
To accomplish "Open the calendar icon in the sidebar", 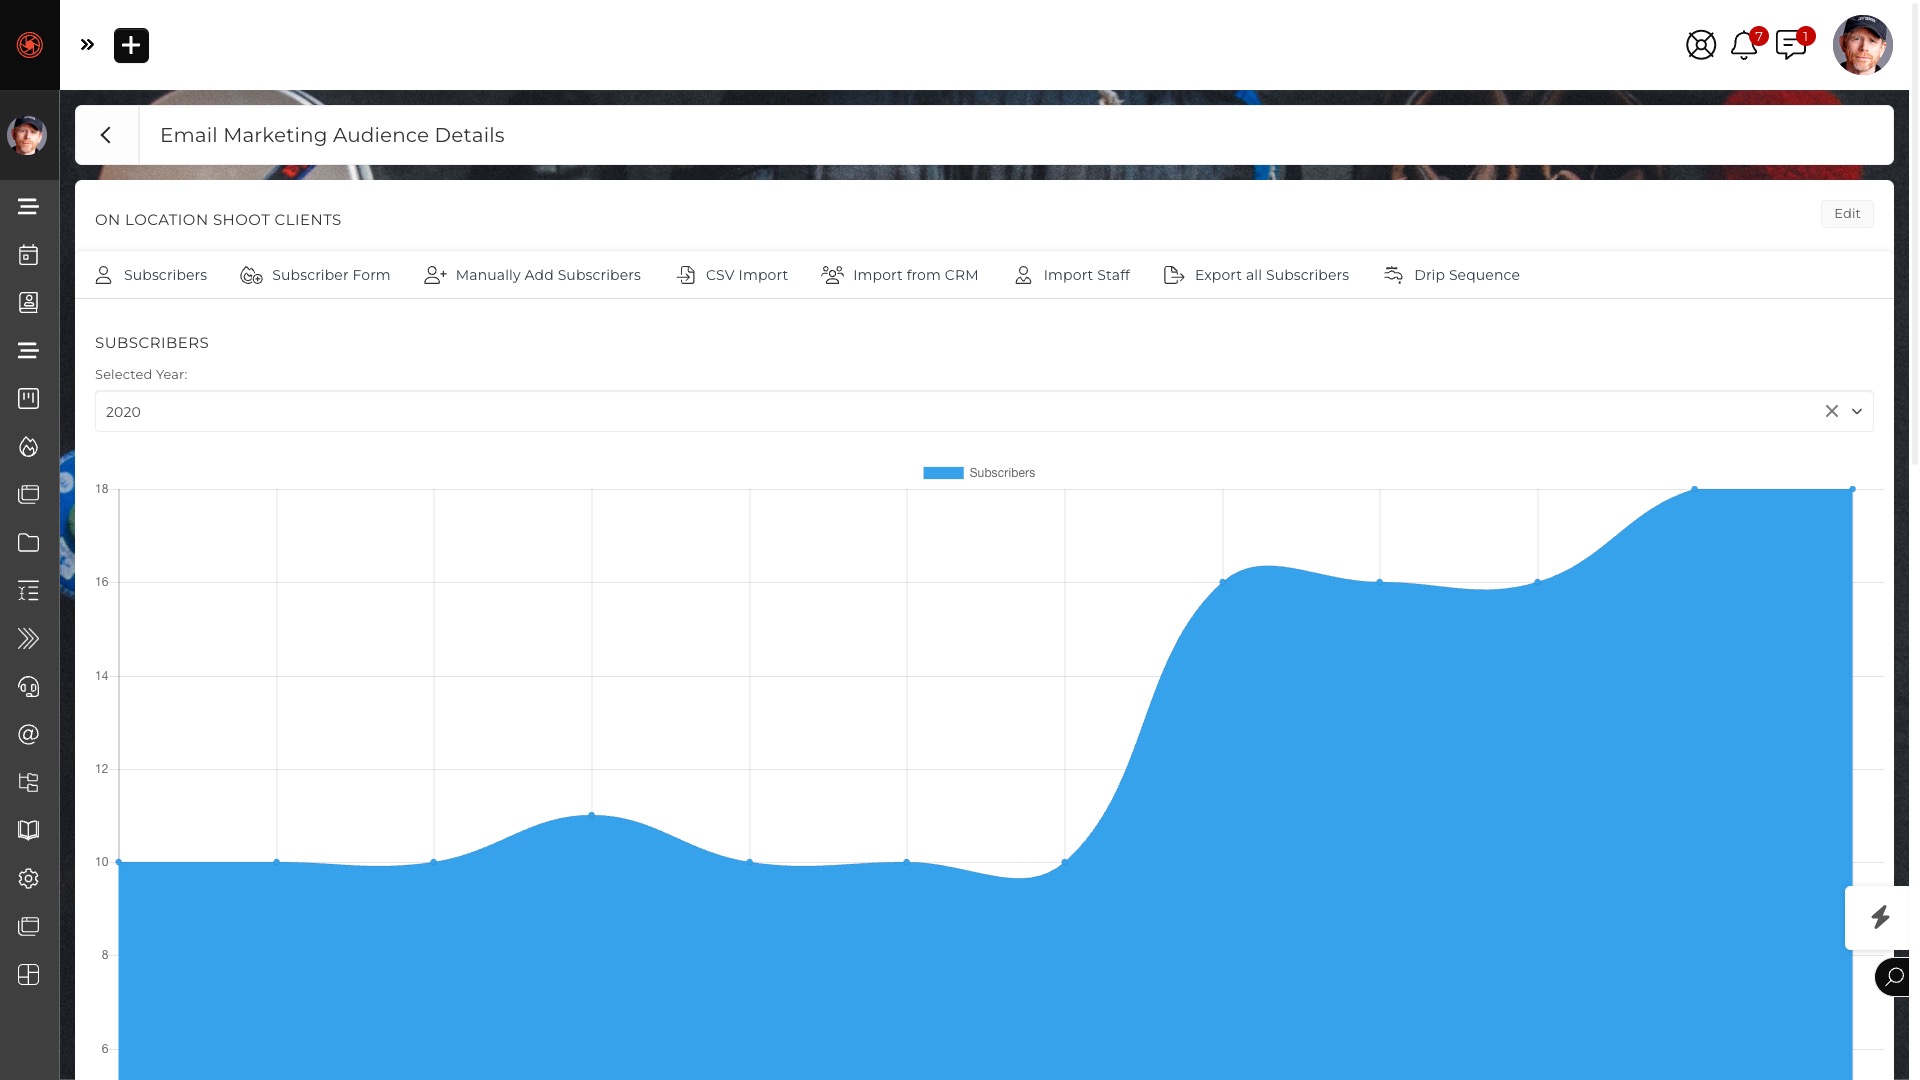I will coord(29,255).
